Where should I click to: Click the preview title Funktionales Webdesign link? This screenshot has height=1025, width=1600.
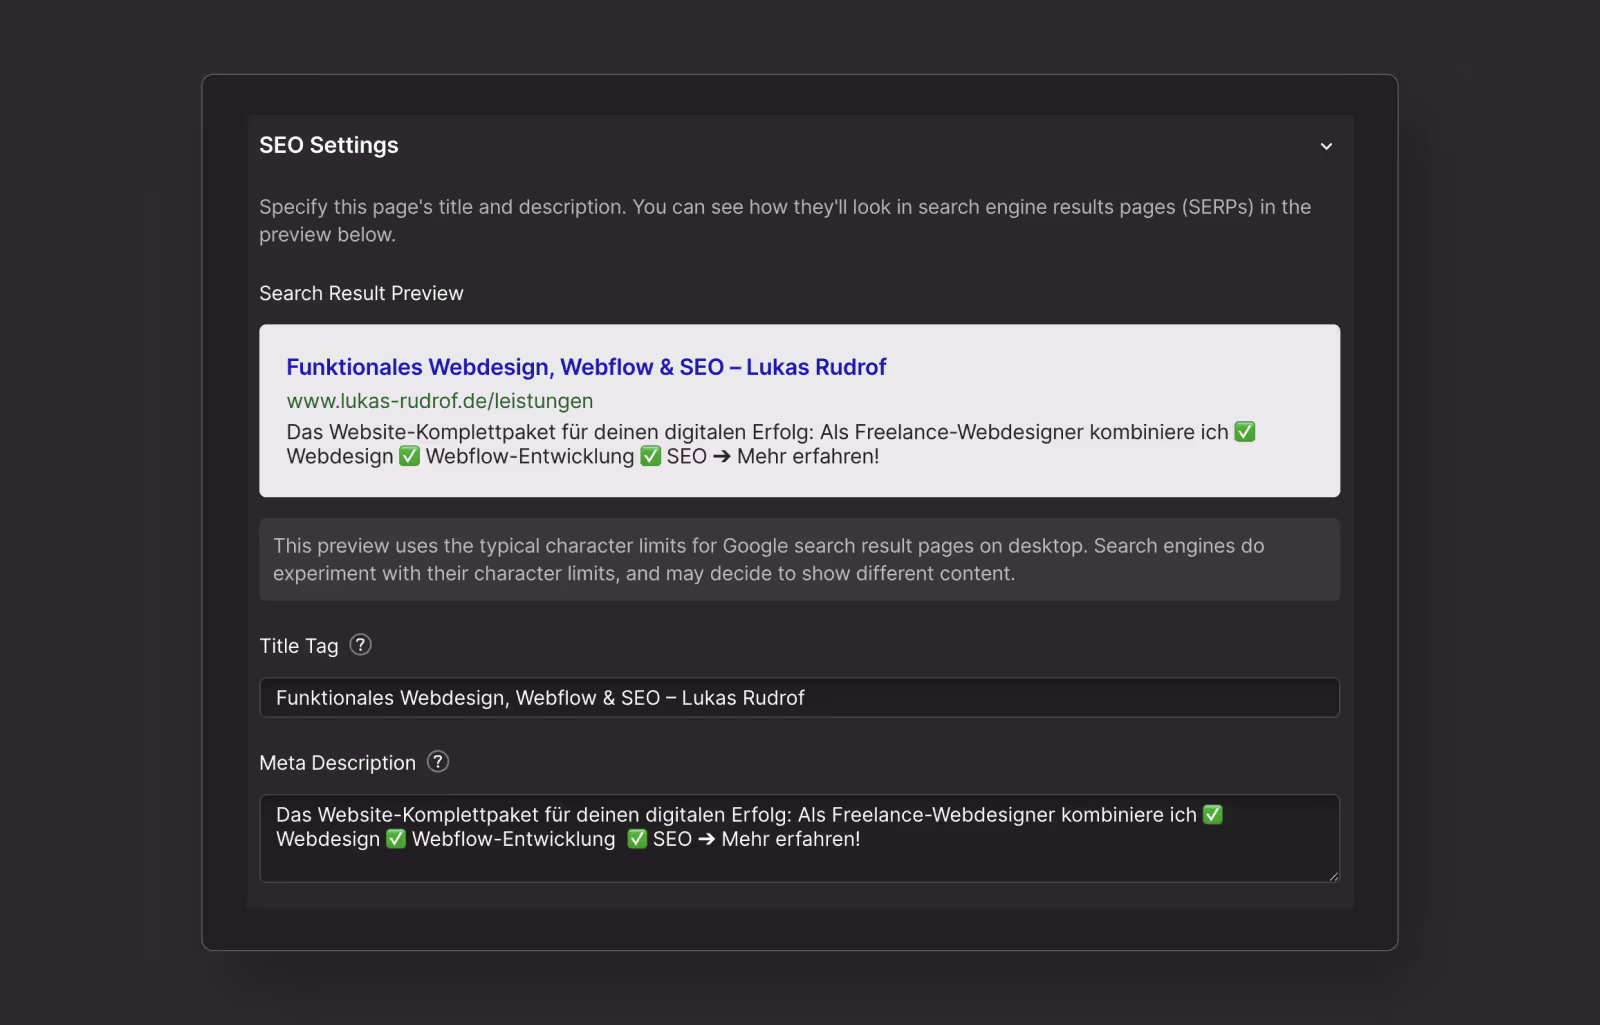(x=586, y=367)
